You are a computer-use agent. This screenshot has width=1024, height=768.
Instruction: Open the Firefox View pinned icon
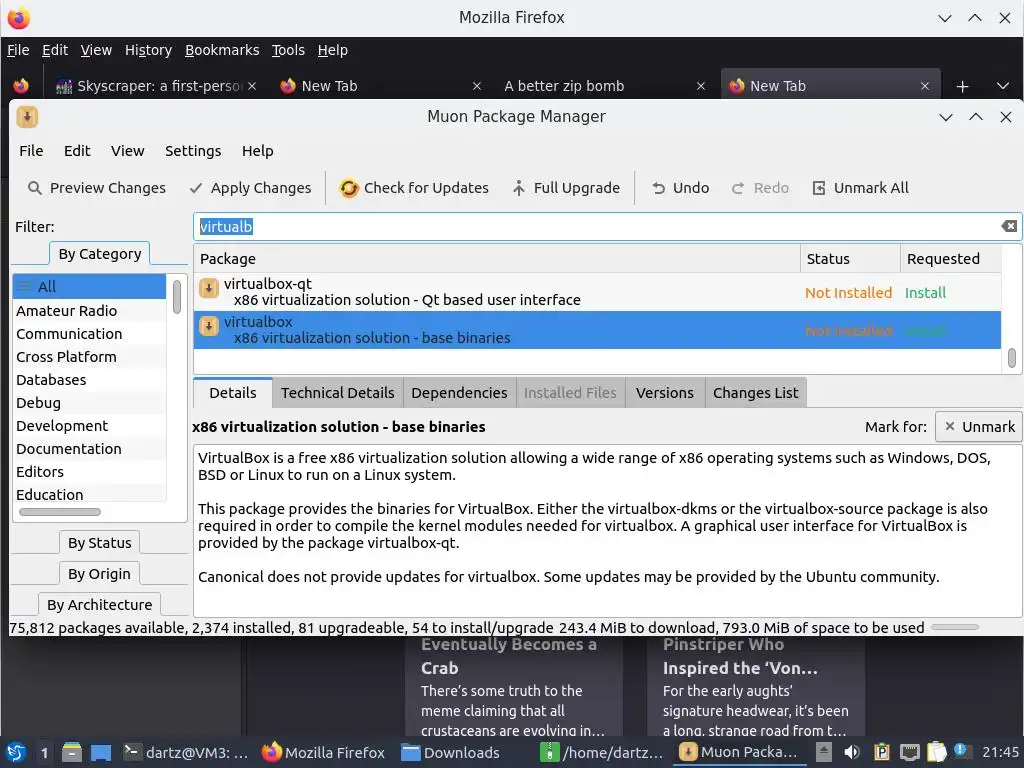(x=21, y=86)
